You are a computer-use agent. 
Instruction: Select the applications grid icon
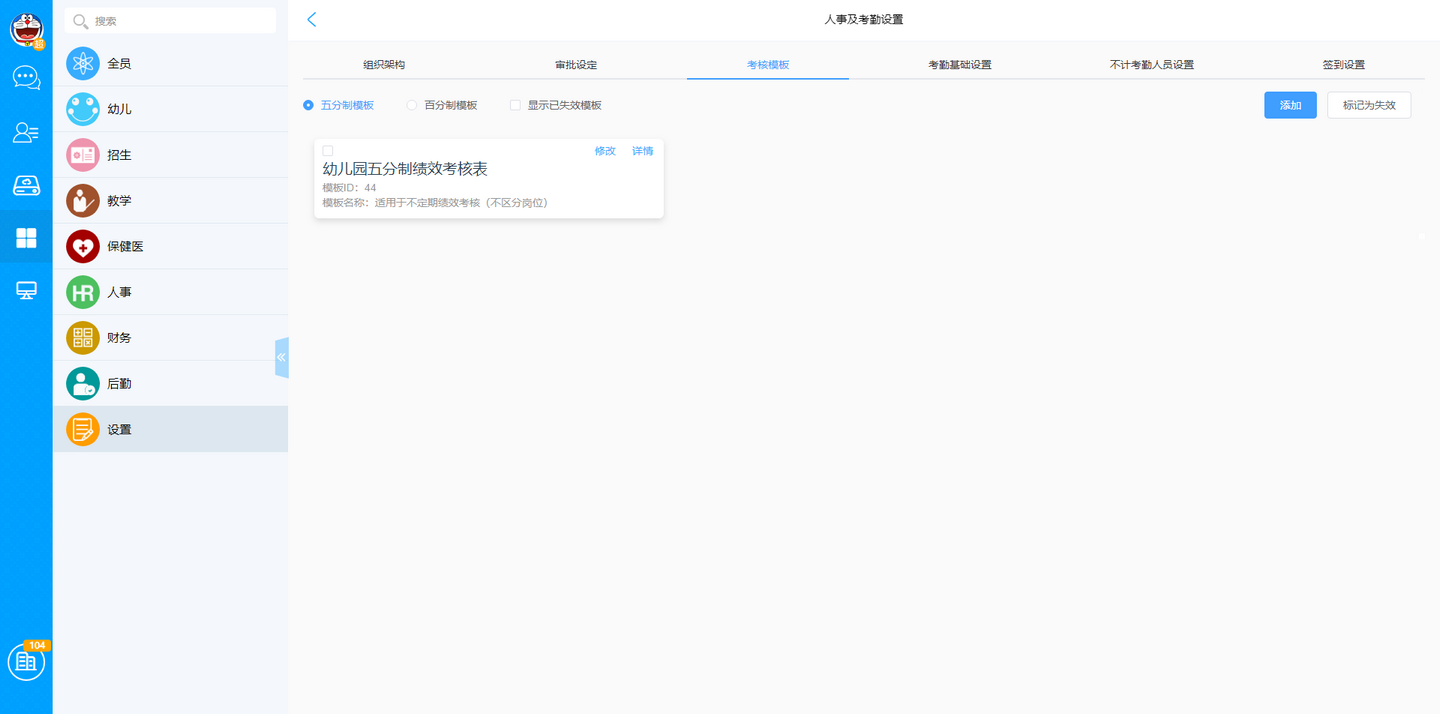pos(26,237)
